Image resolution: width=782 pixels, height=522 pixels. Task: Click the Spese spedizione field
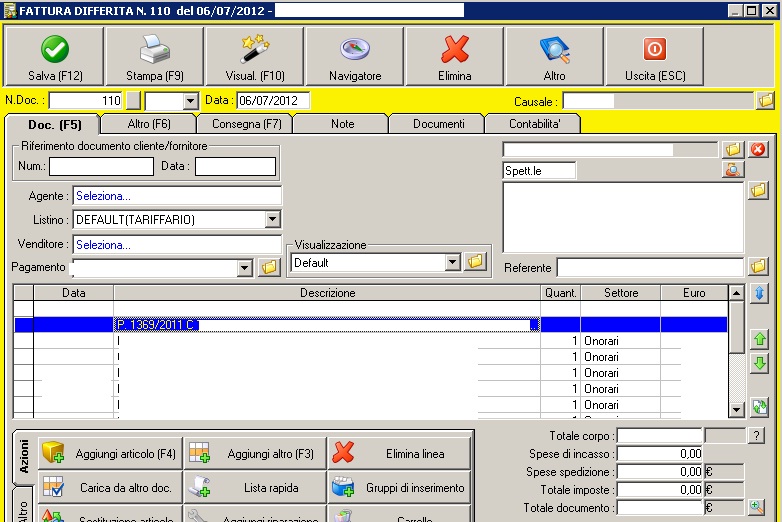(660, 472)
